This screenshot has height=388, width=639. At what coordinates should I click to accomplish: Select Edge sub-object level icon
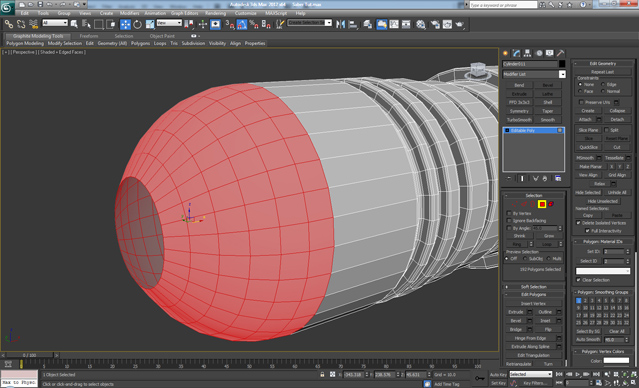click(524, 204)
